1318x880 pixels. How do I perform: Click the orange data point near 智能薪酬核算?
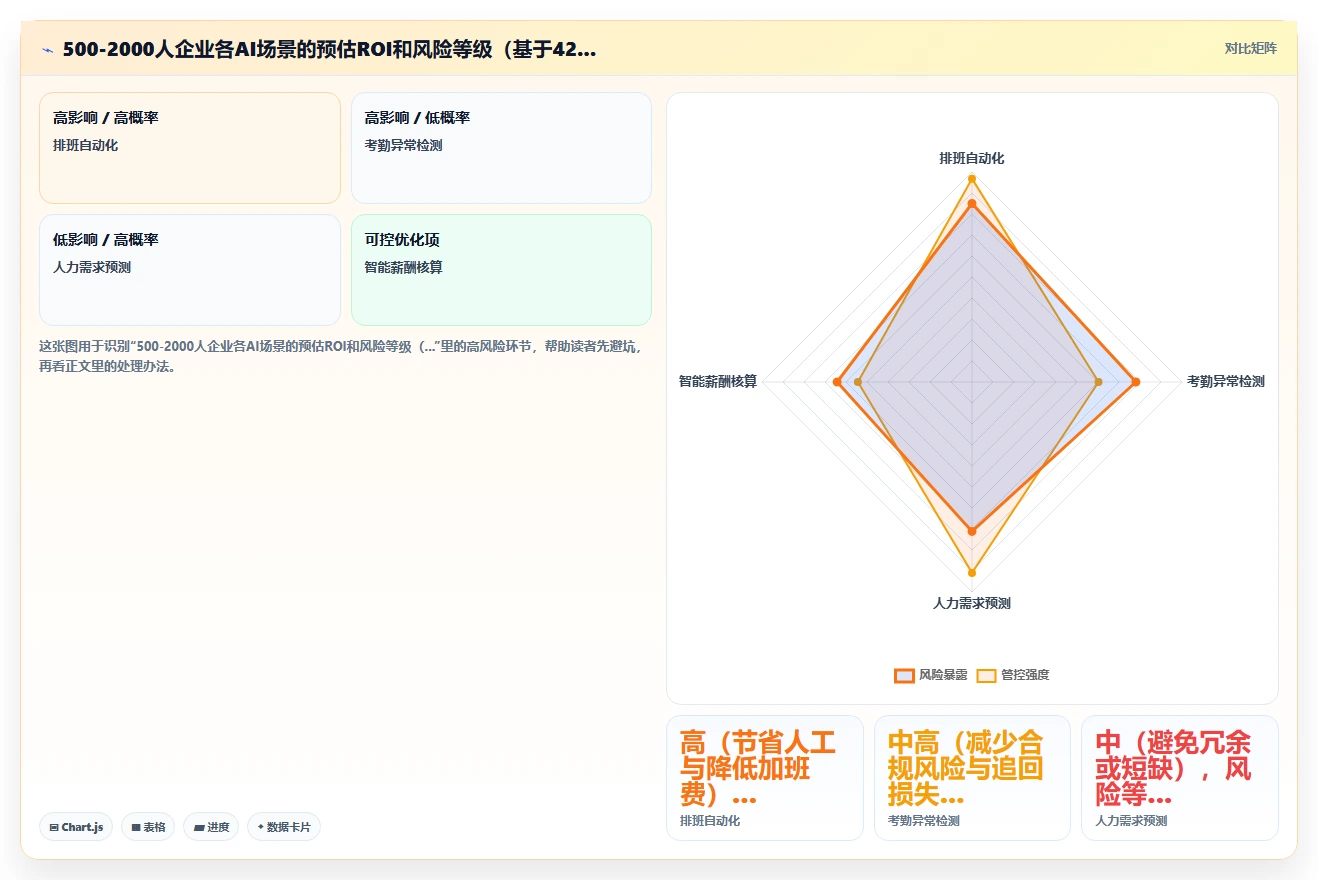(x=837, y=381)
